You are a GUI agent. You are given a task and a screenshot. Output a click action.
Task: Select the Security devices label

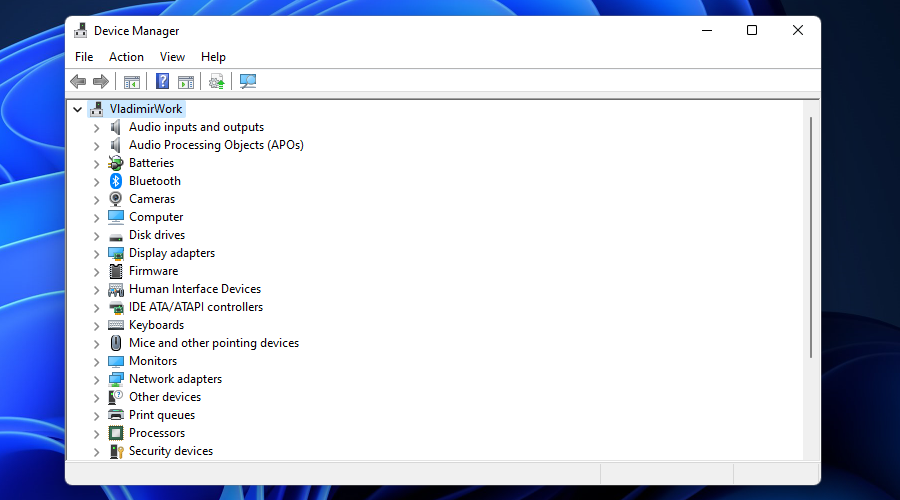coord(170,451)
